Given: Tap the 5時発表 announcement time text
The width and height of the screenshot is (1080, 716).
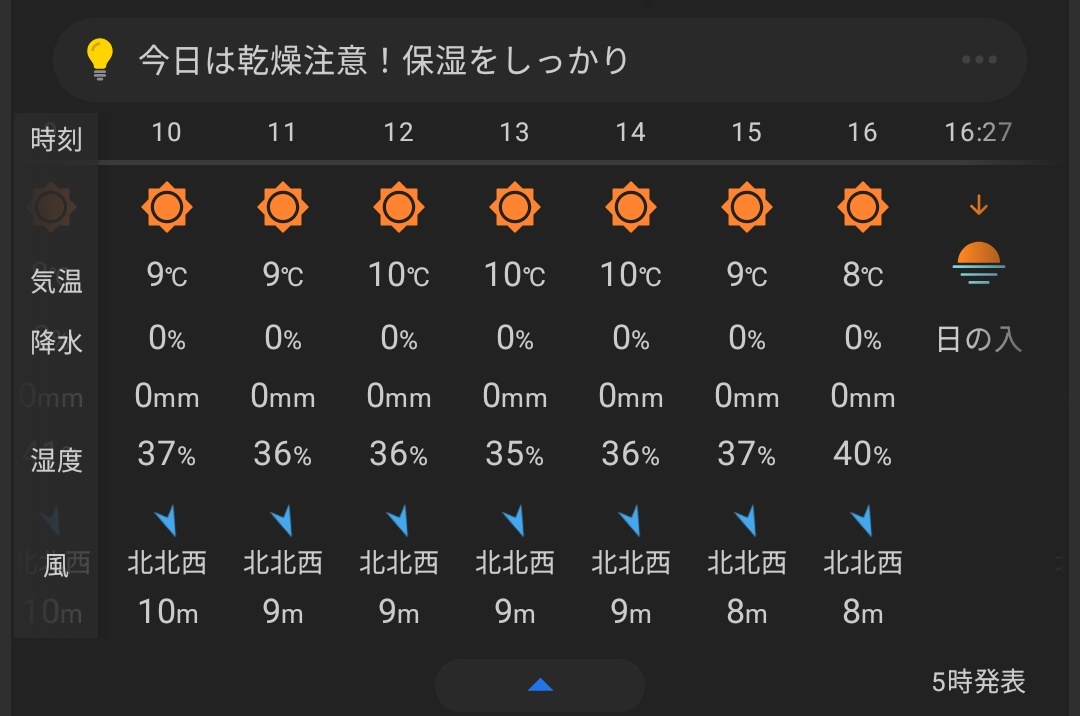Looking at the screenshot, I should 979,682.
